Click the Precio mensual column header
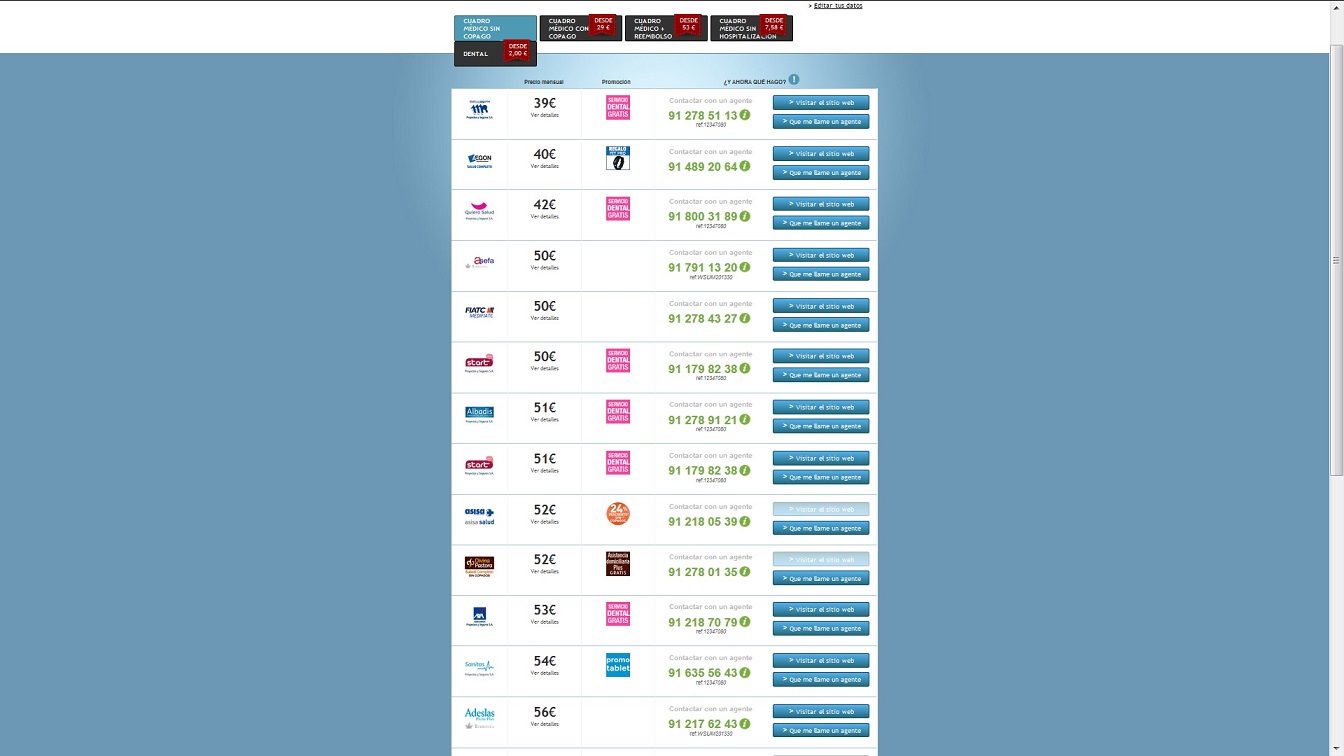The height and width of the screenshot is (756, 1344). (x=544, y=81)
